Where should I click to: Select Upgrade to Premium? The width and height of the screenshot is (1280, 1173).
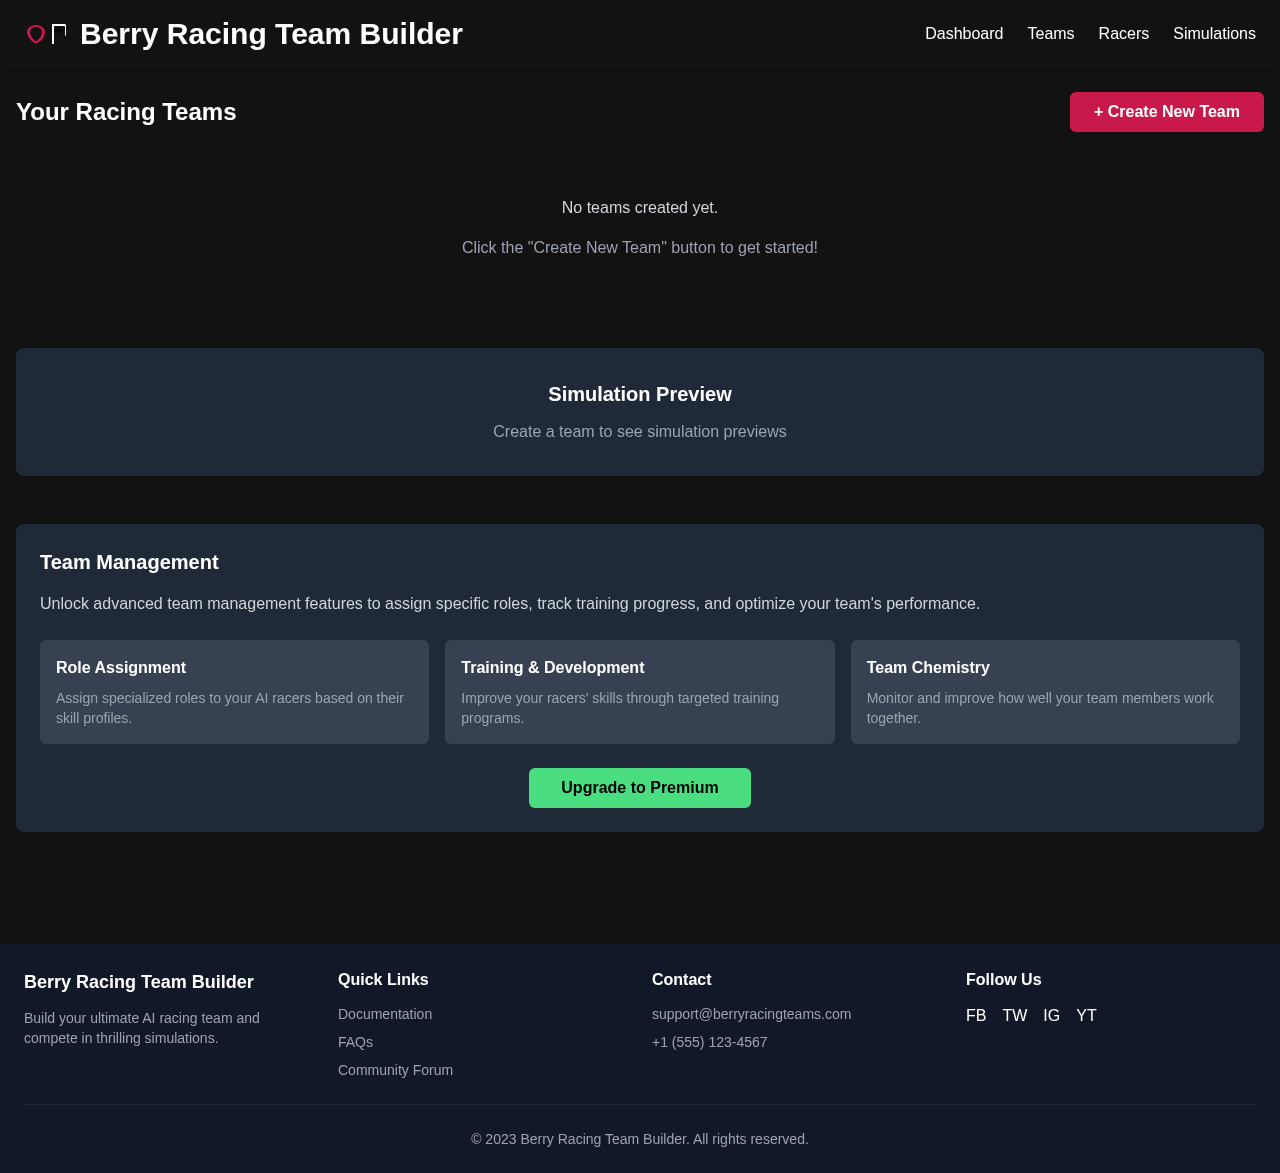click(639, 786)
